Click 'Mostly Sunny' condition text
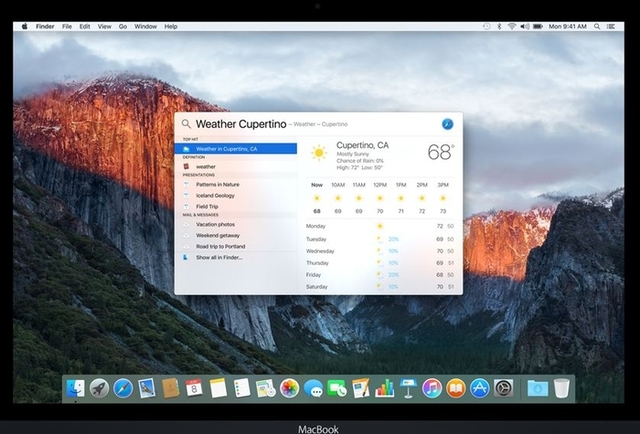 (x=353, y=154)
